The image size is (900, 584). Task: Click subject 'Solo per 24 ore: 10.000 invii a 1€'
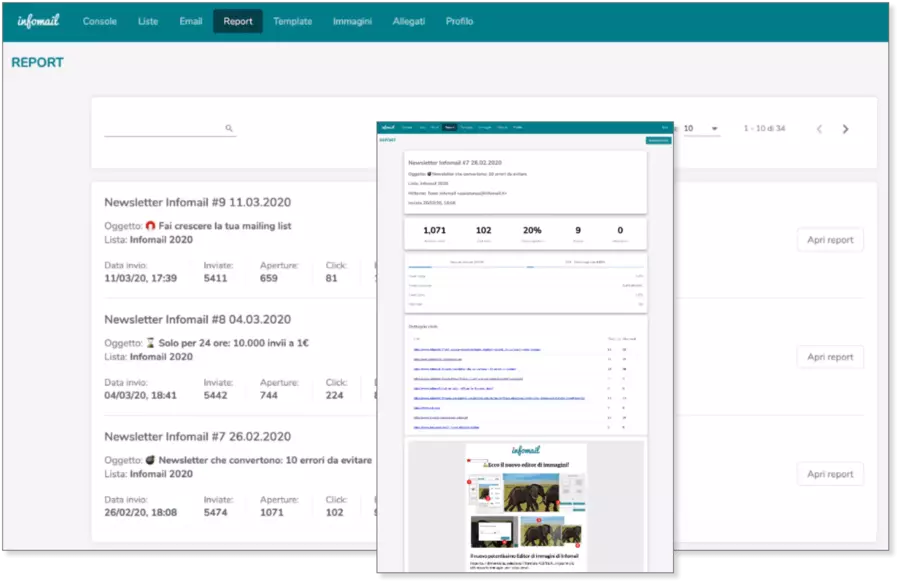click(x=234, y=343)
